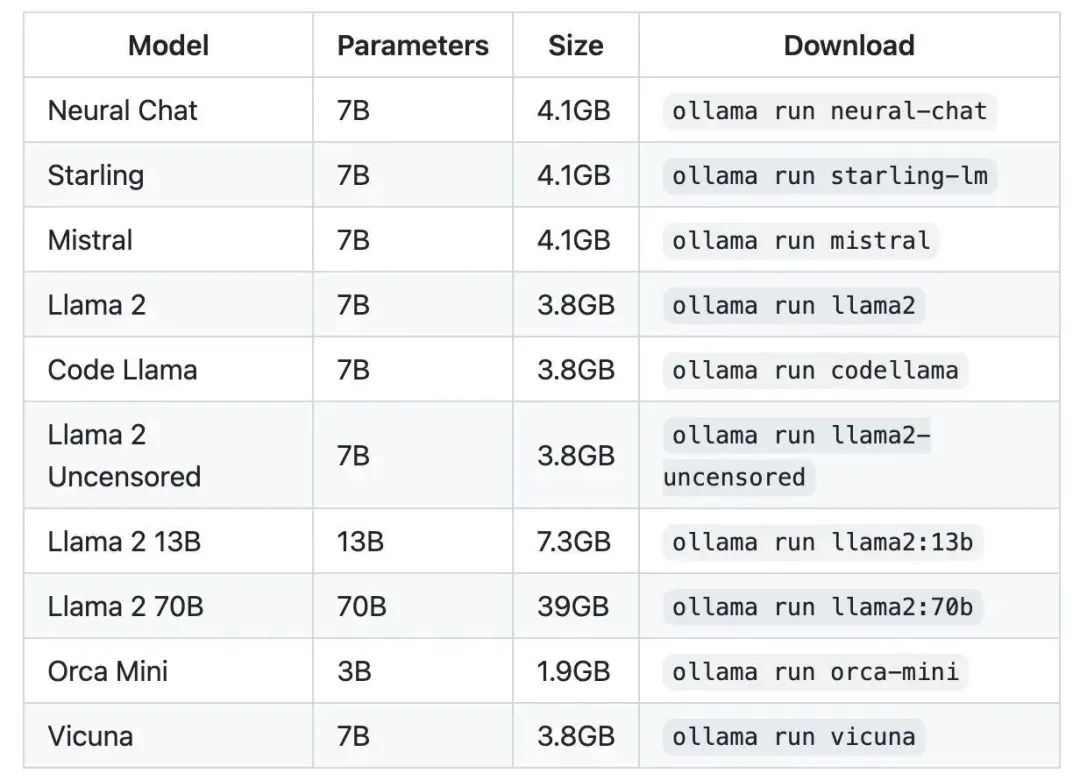1080x780 pixels.
Task: Click the Parameters column header
Action: 413,45
